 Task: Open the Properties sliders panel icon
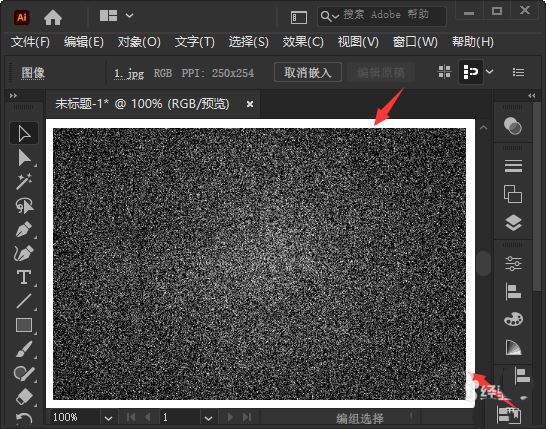click(513, 264)
